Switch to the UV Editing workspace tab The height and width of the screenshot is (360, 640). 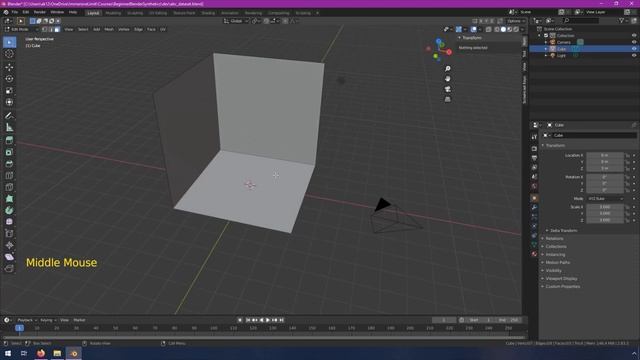point(158,13)
